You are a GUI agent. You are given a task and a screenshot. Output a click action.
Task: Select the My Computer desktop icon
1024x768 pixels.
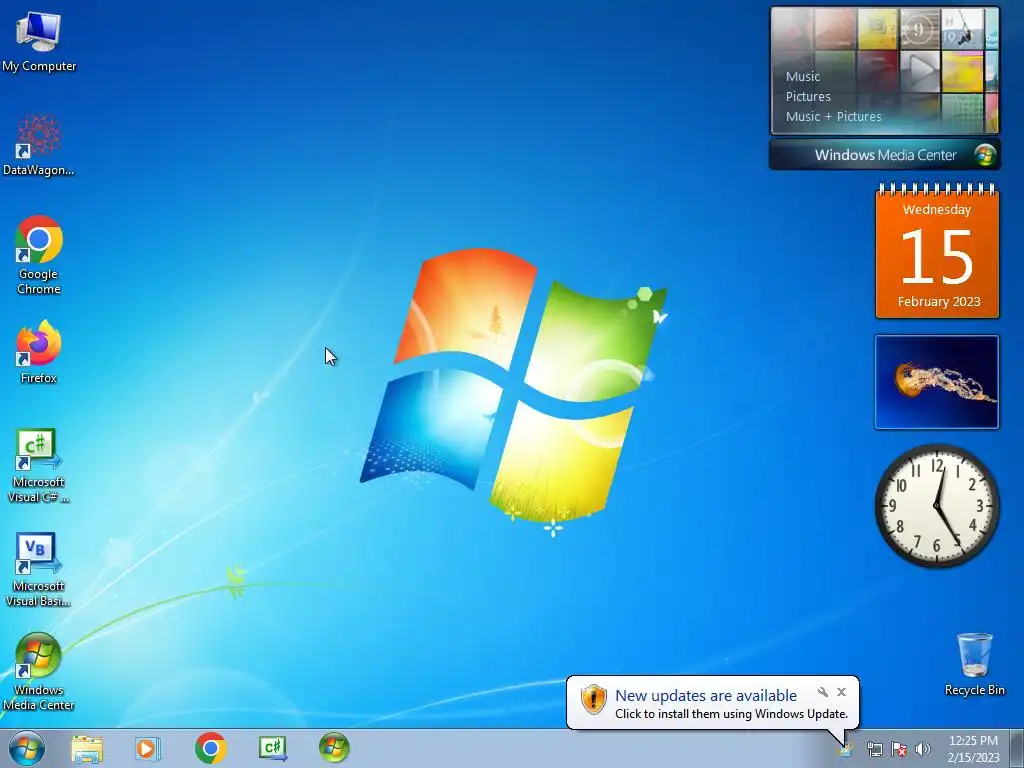pos(39,42)
